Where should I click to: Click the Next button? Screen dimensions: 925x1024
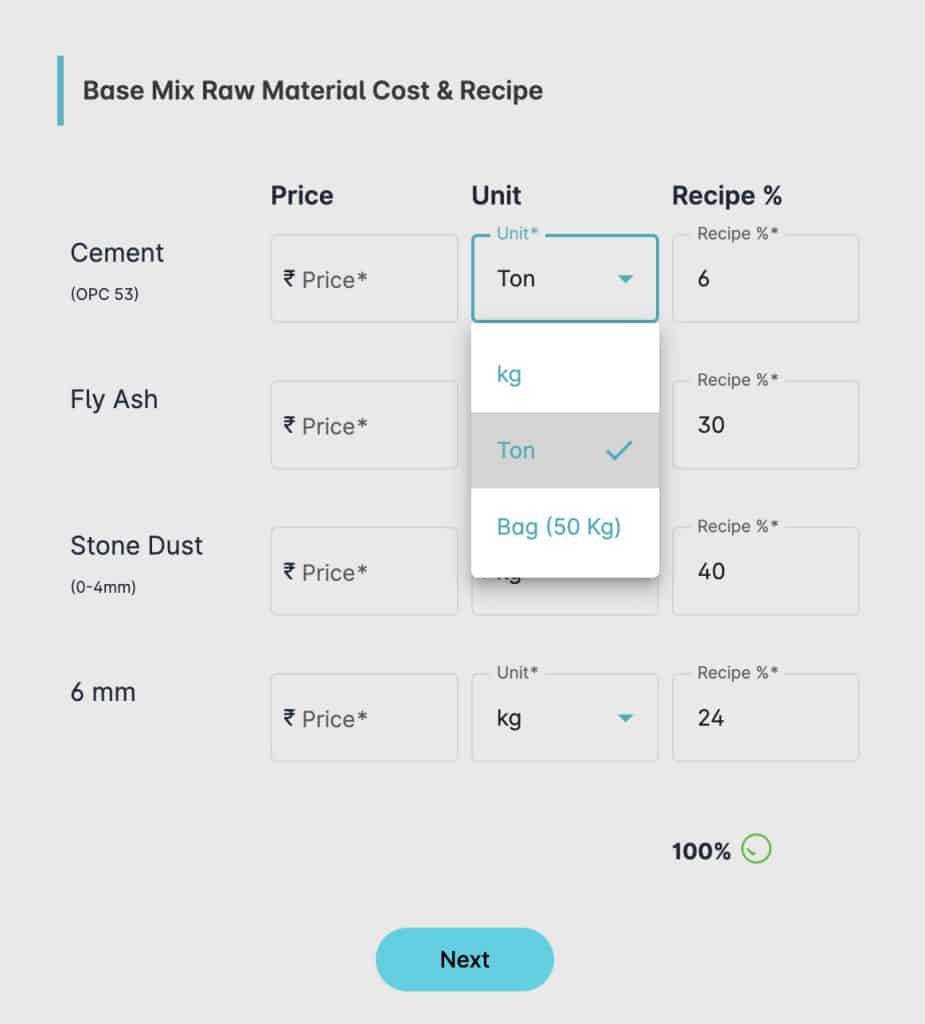tap(464, 959)
